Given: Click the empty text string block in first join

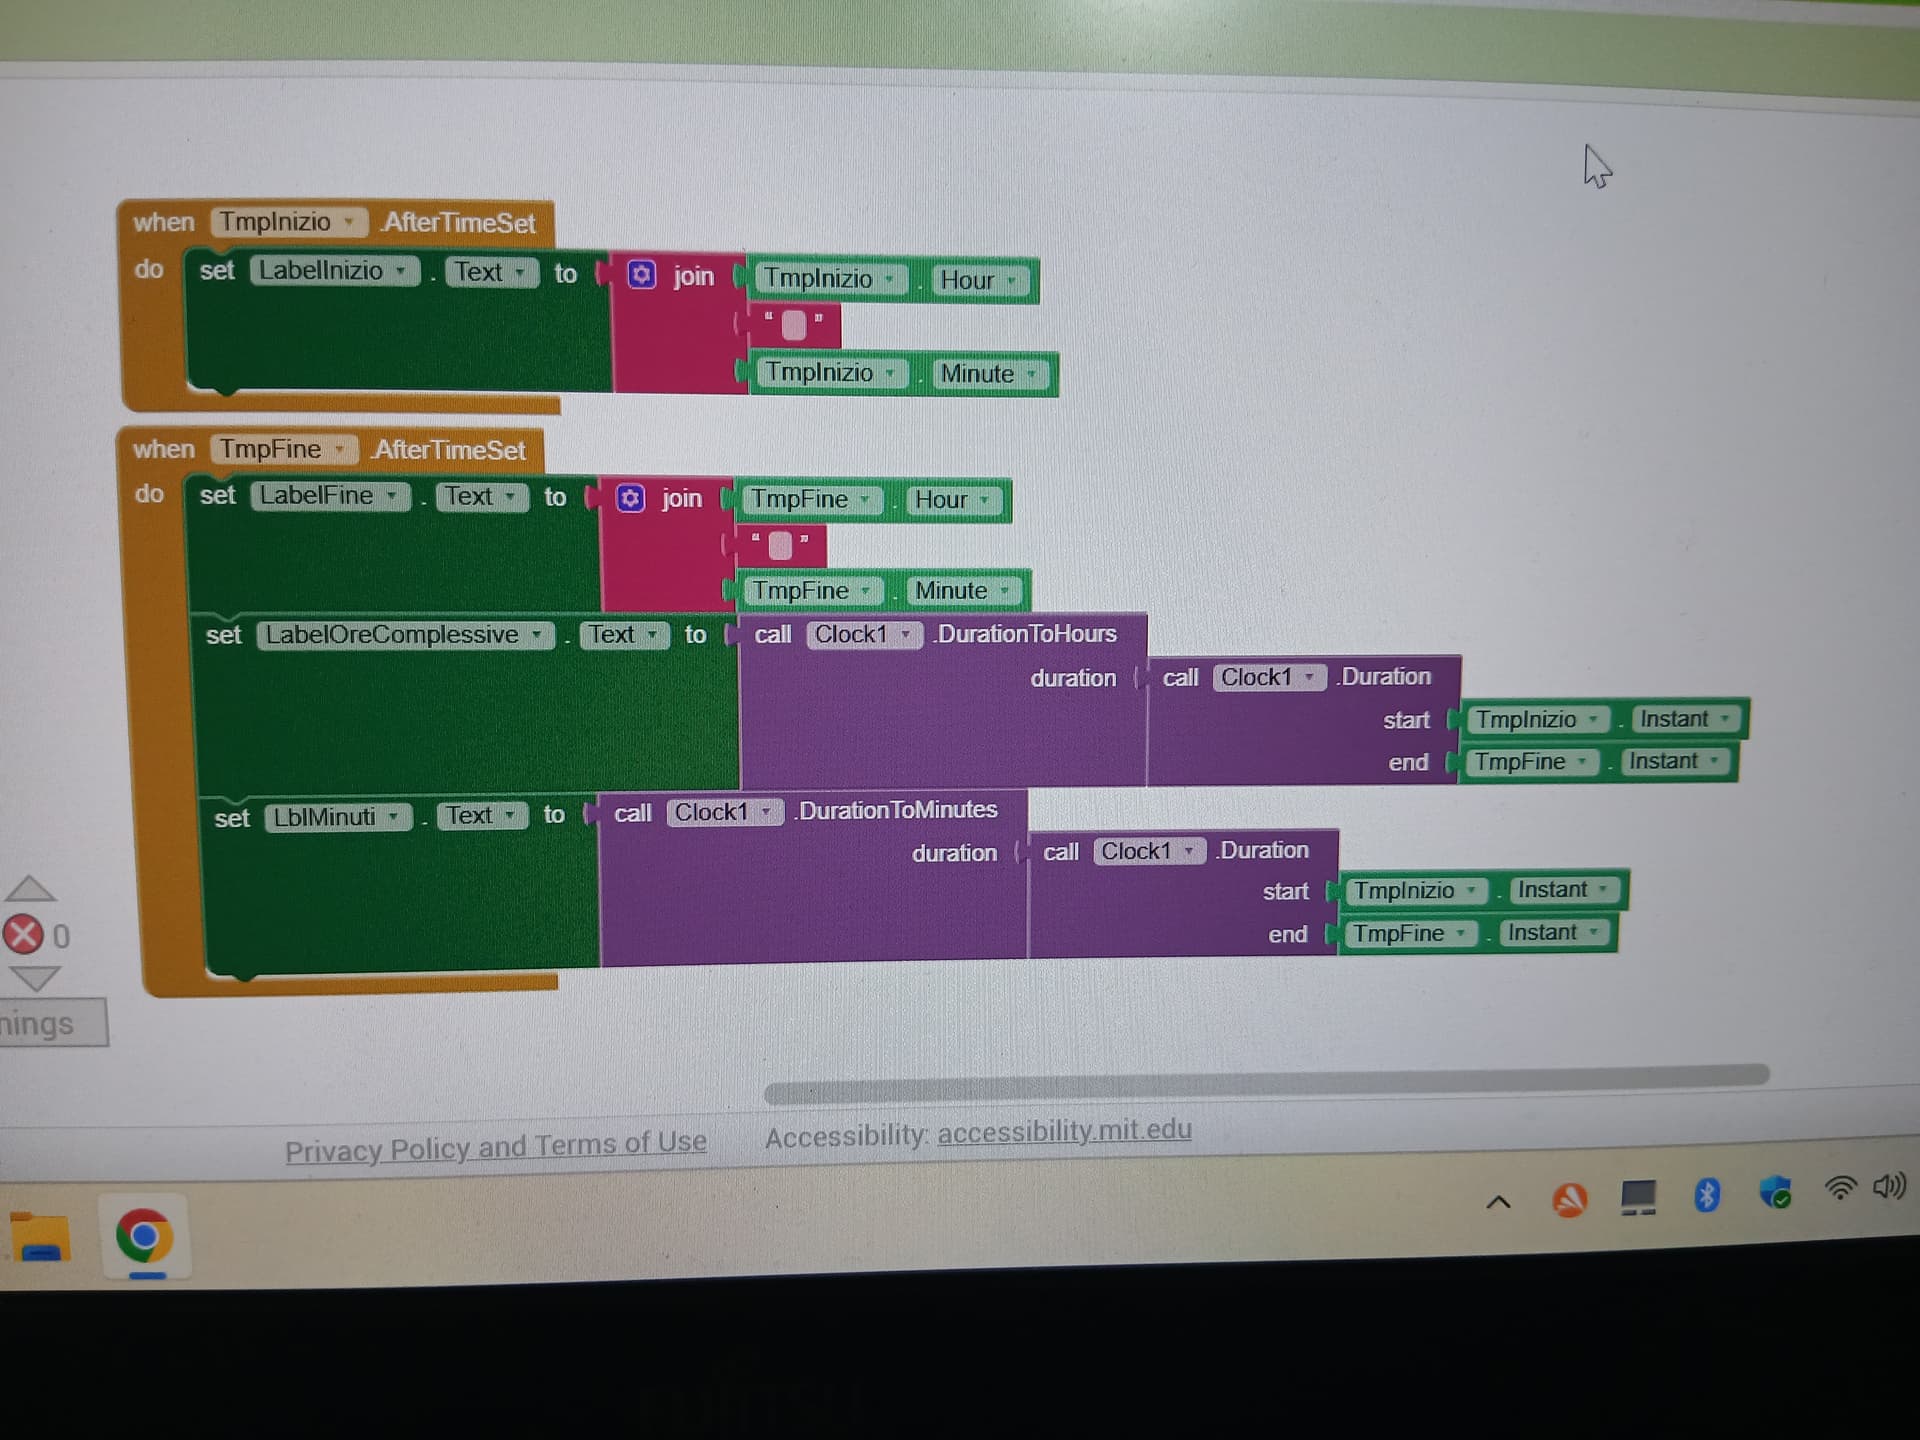Looking at the screenshot, I should pyautogui.click(x=793, y=325).
